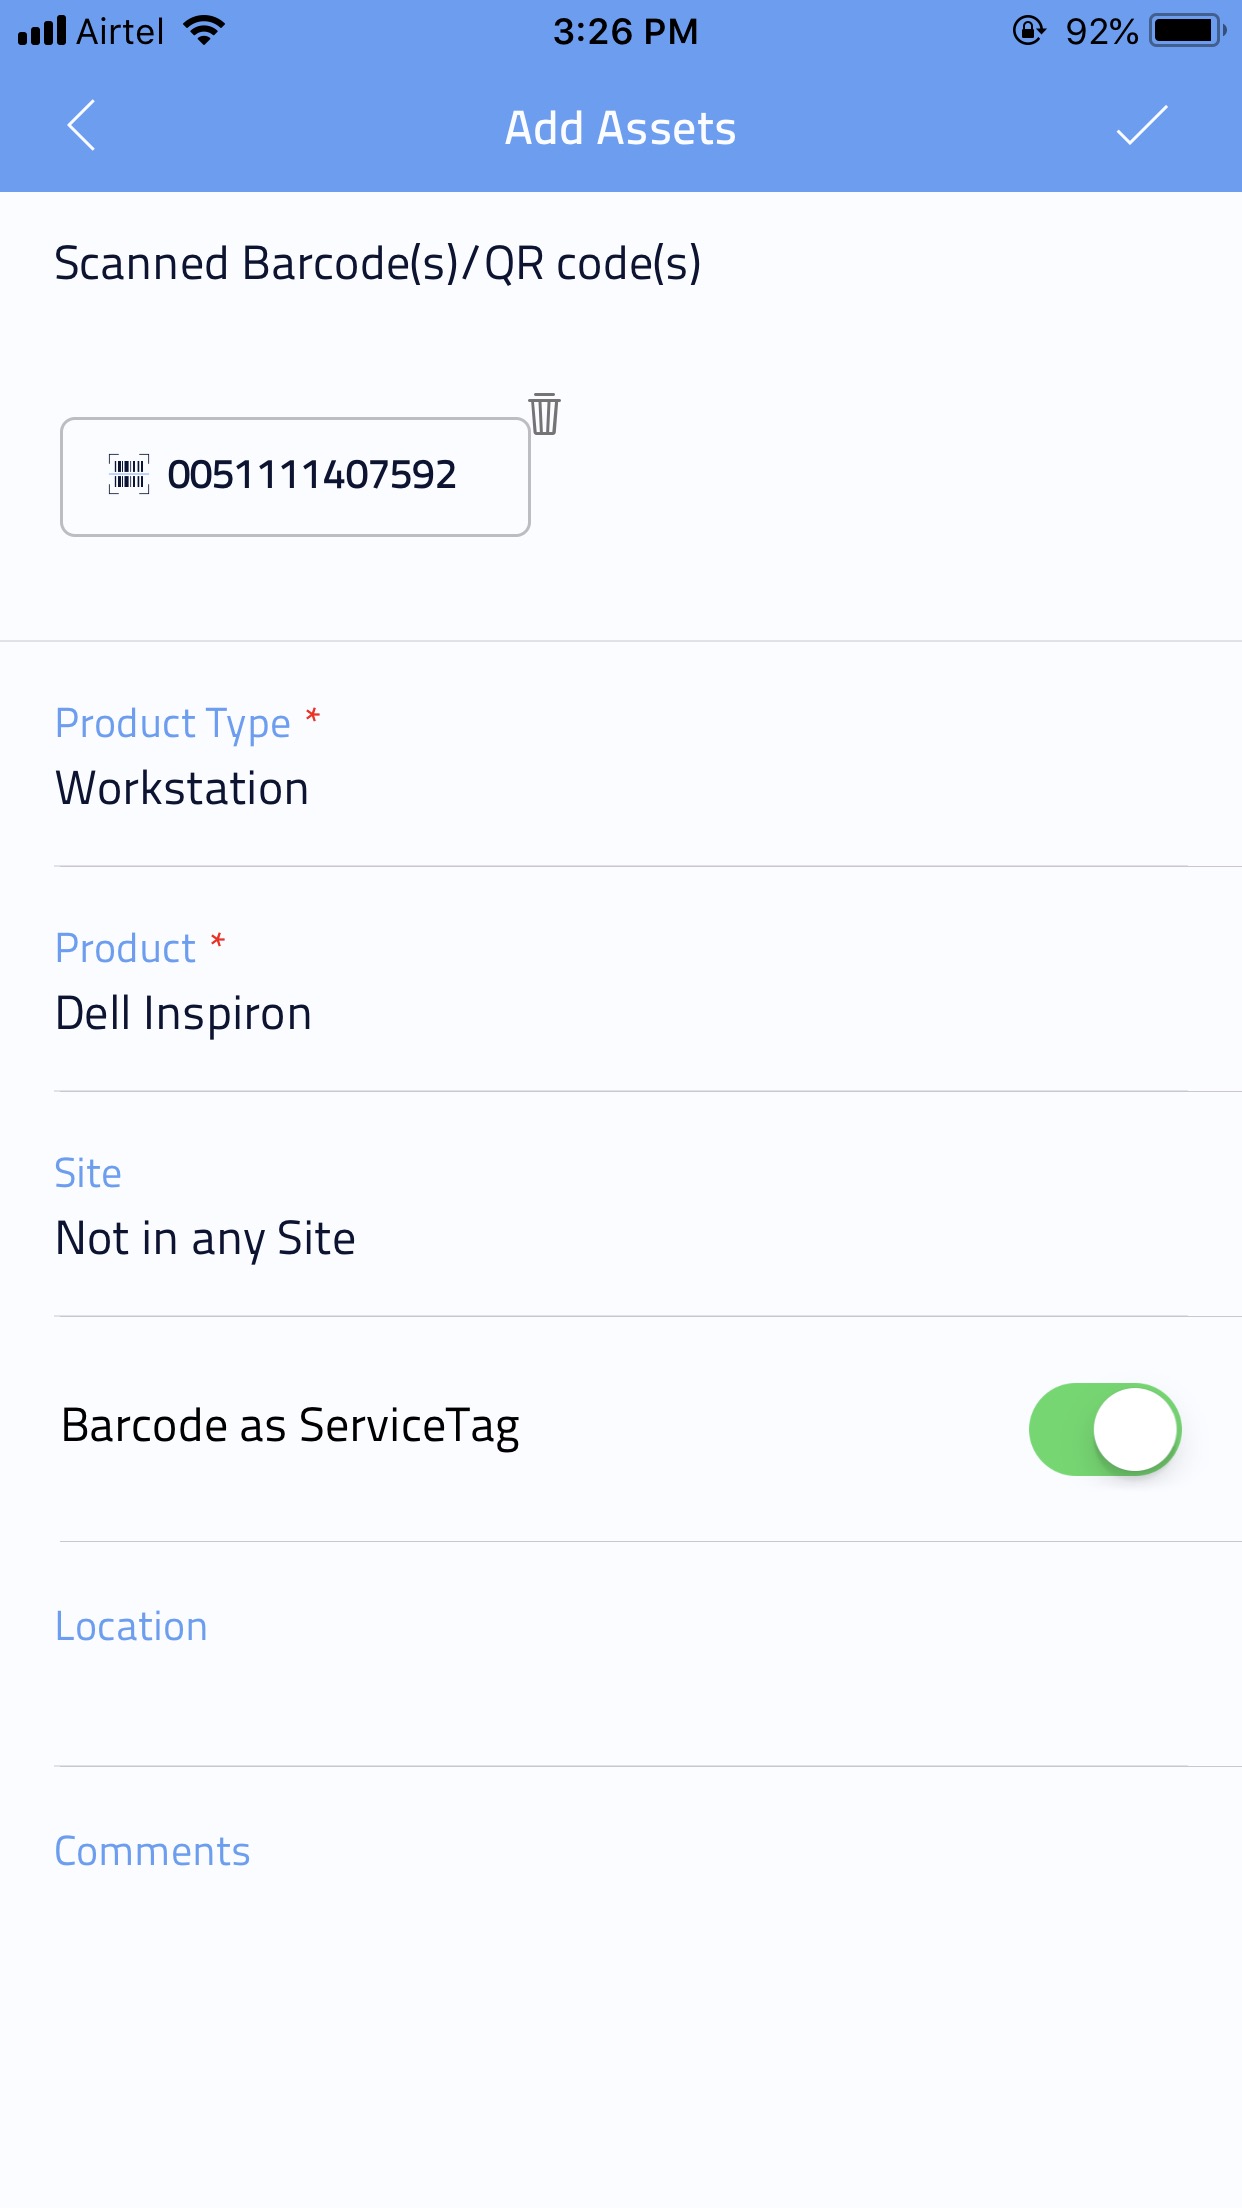
Task: Tap the Wi-Fi icon in status bar
Action: click(x=204, y=31)
